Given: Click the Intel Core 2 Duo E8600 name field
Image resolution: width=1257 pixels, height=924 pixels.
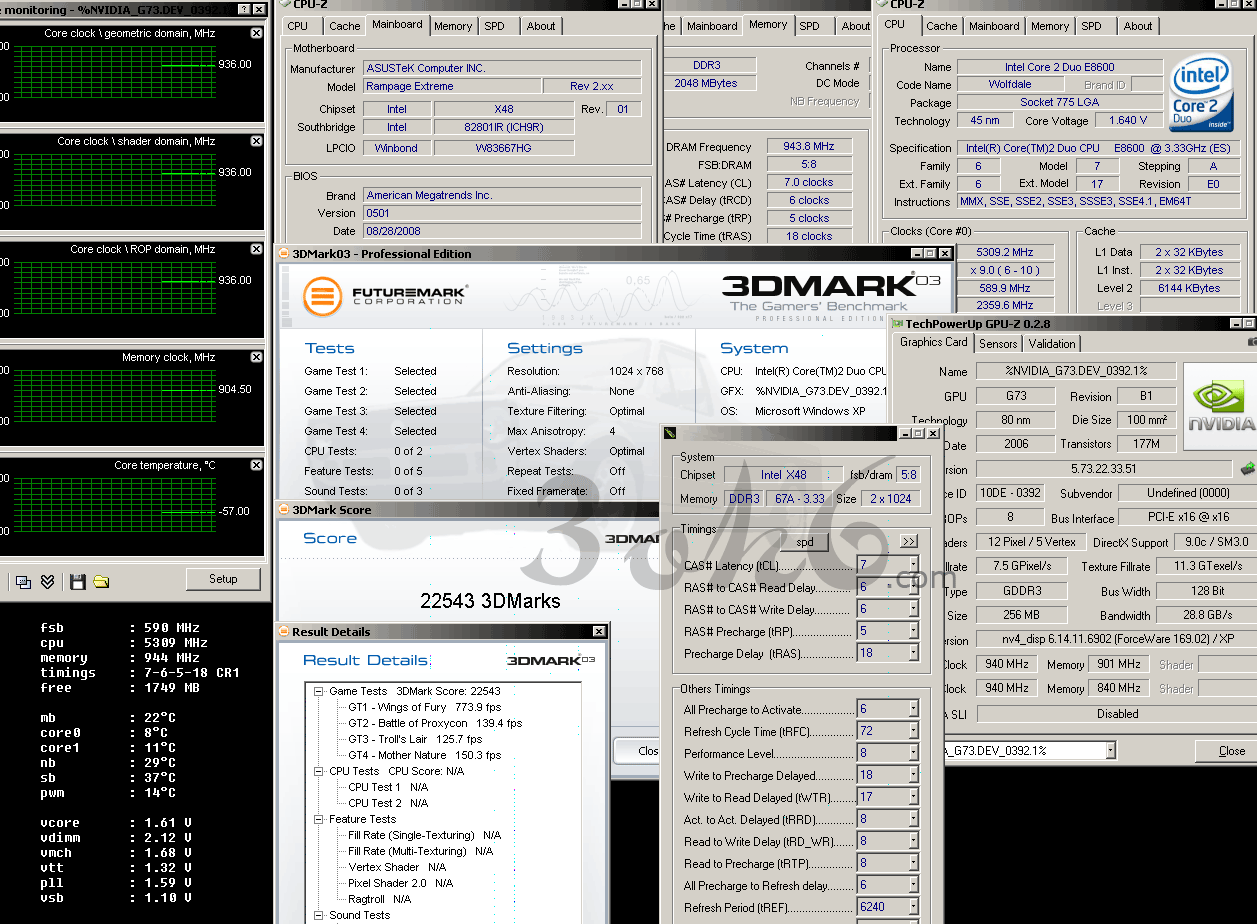Looking at the screenshot, I should 1060,67.
